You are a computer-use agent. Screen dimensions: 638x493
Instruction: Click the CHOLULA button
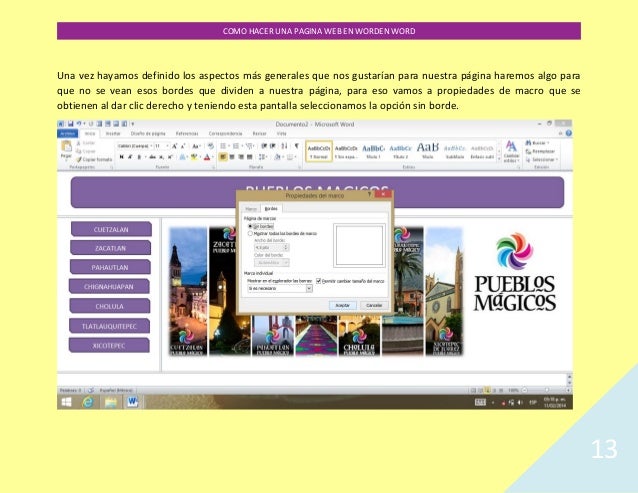click(x=109, y=306)
